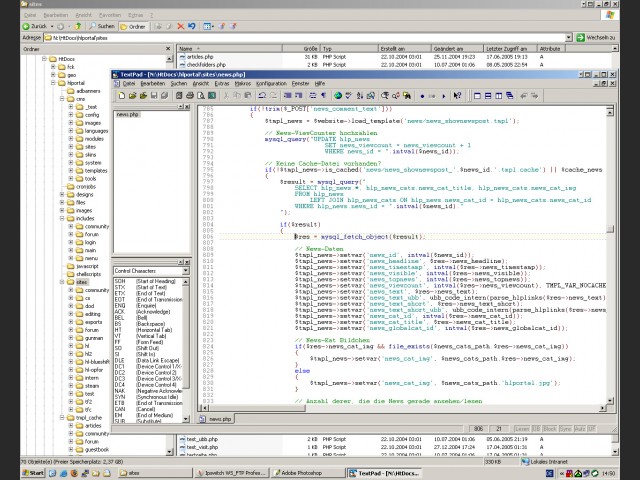640x480 pixels.
Task: Open TextPad's Fenster menu
Action: [300, 83]
